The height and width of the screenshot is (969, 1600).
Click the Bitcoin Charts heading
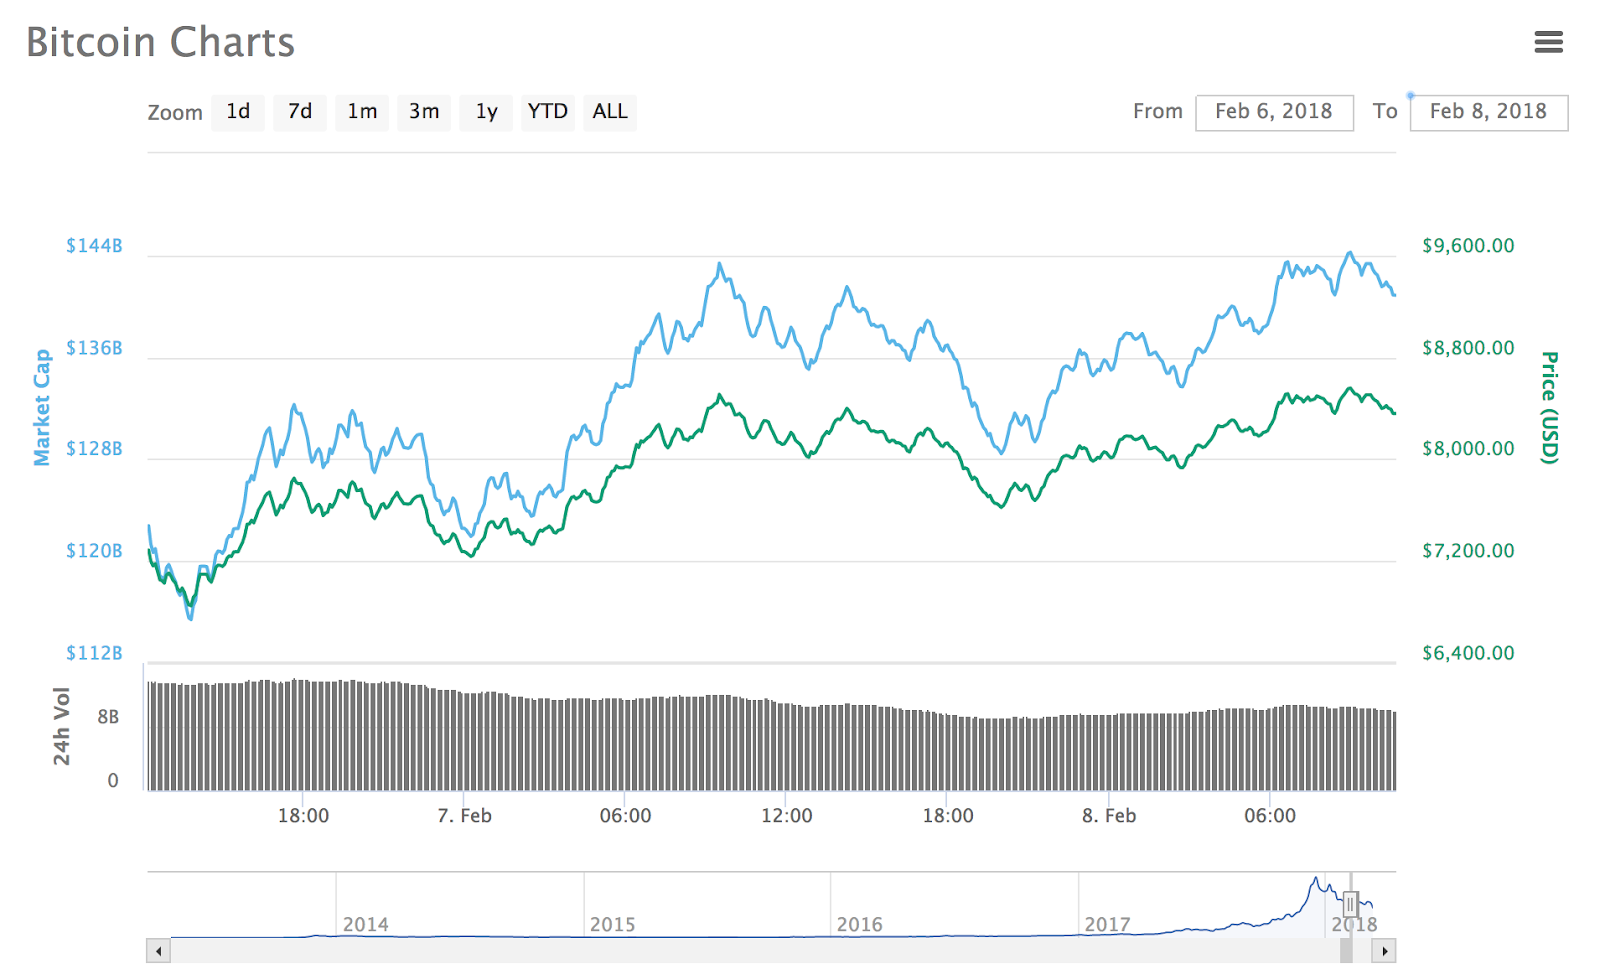click(160, 42)
